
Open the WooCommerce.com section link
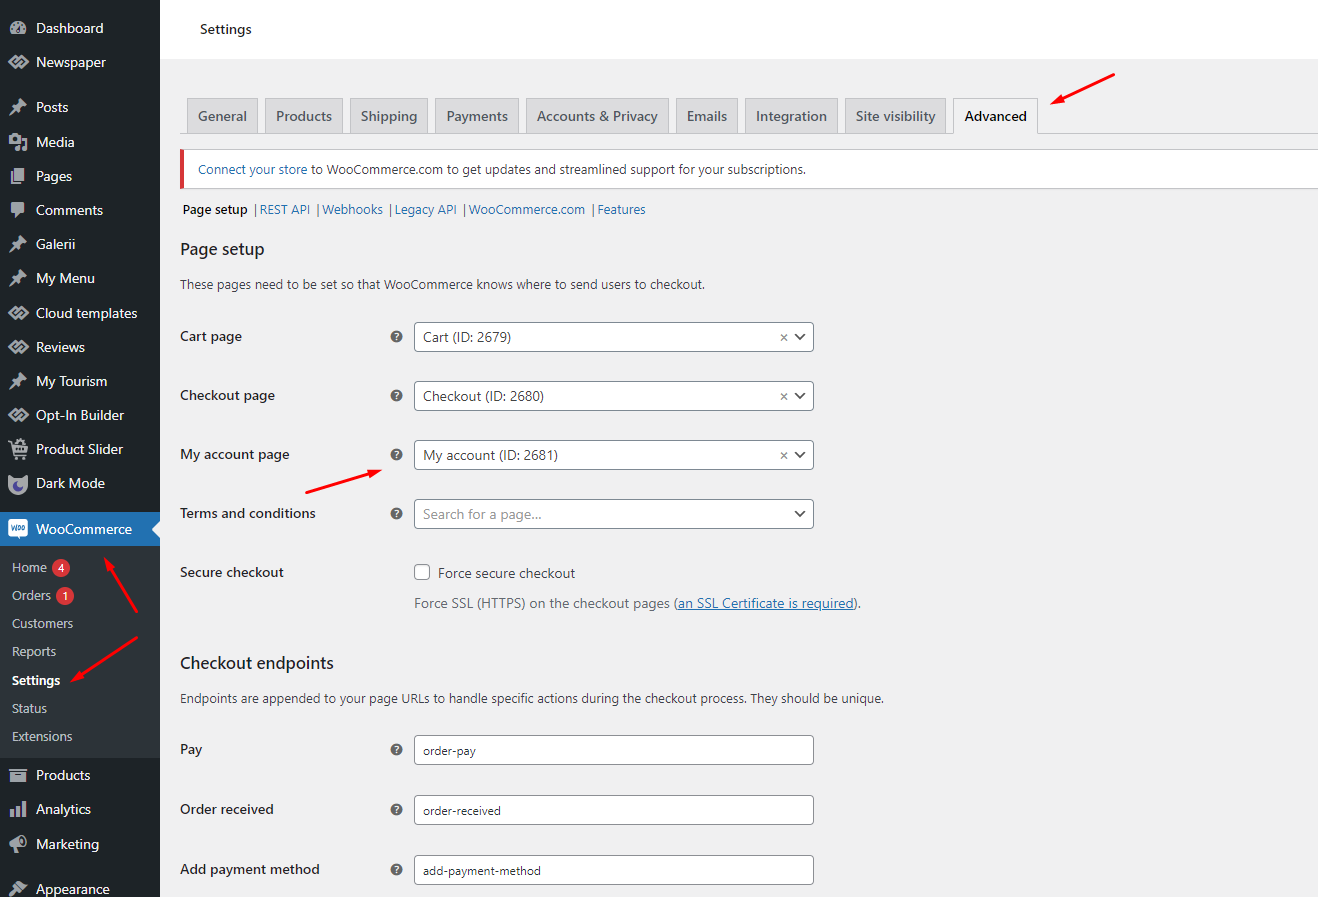click(x=527, y=210)
